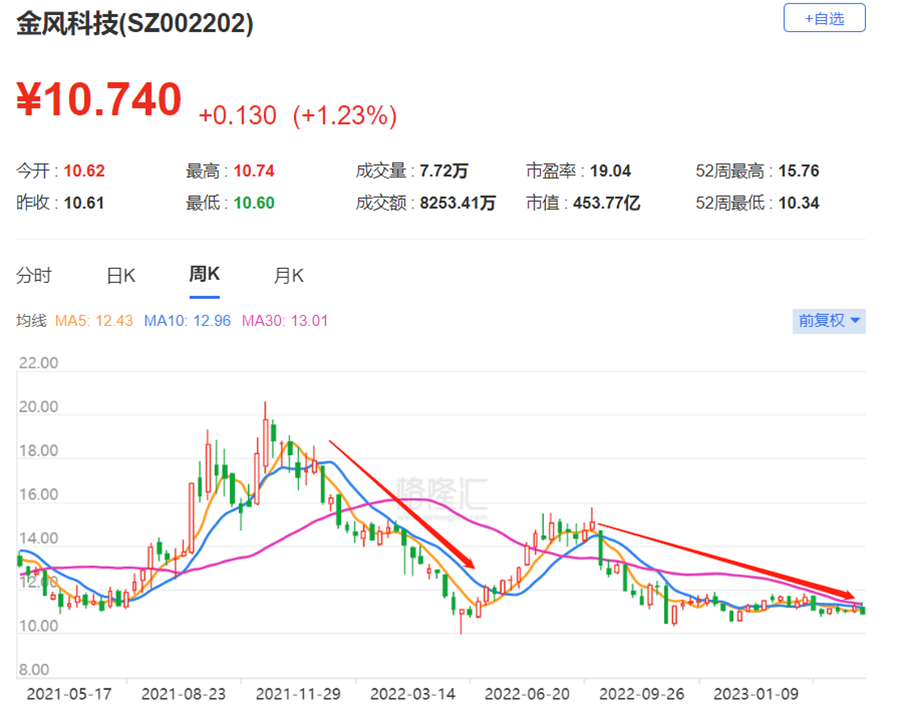
Task: Click the 14.00 price axis label
Action: tap(38, 539)
